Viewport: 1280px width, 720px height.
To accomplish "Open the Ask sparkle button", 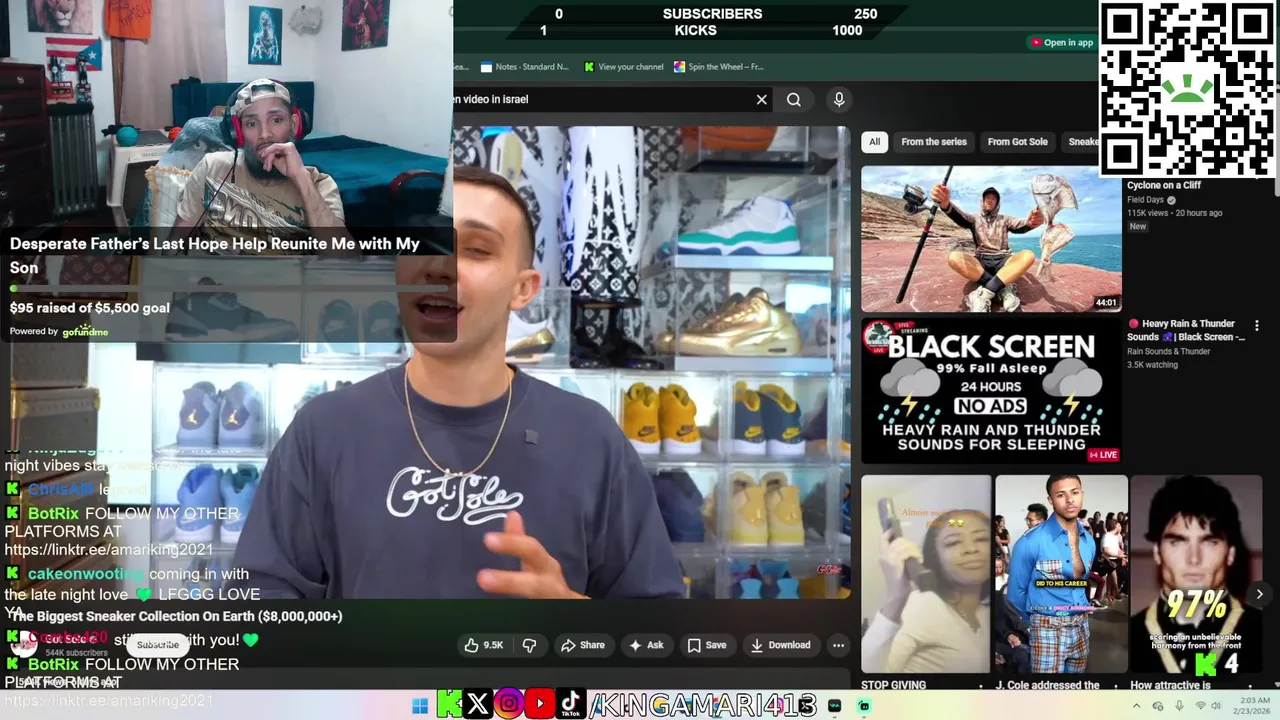I will 646,645.
